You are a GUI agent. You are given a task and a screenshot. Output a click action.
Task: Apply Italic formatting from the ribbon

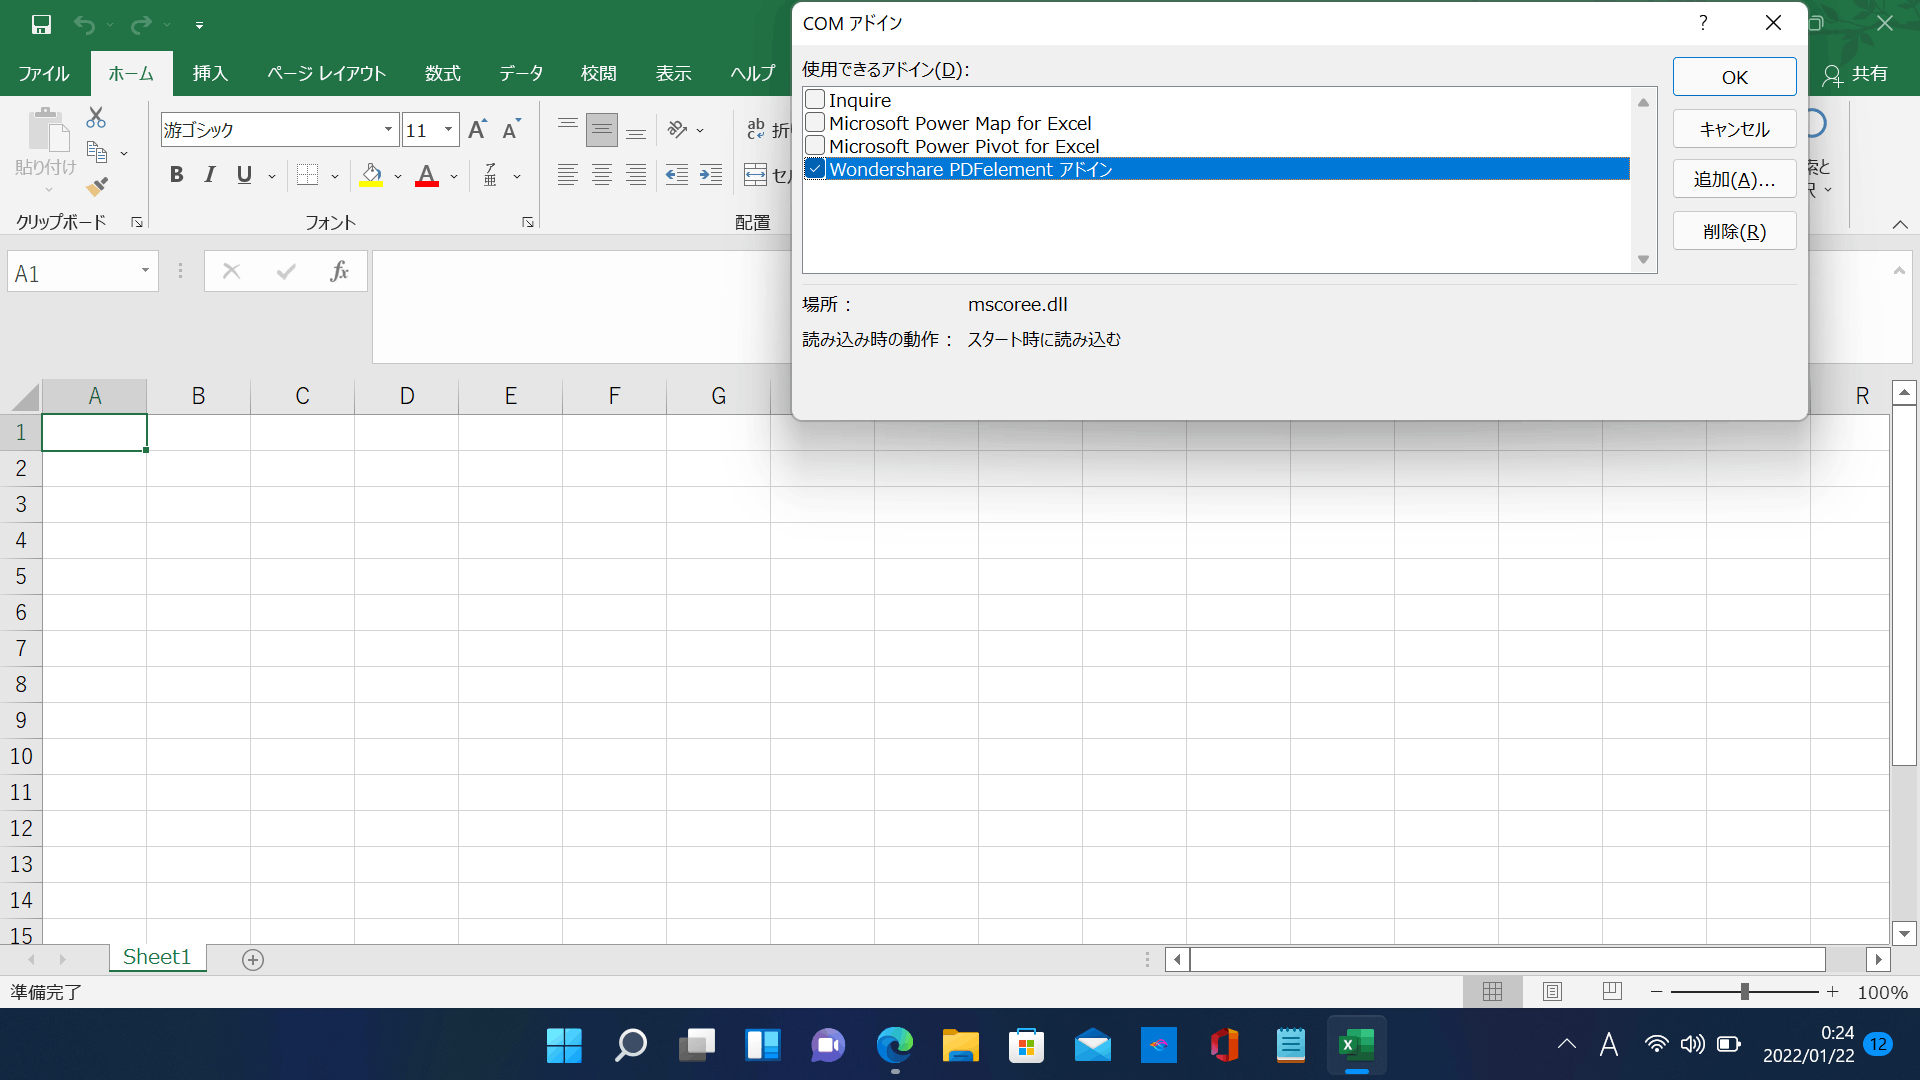tap(210, 175)
